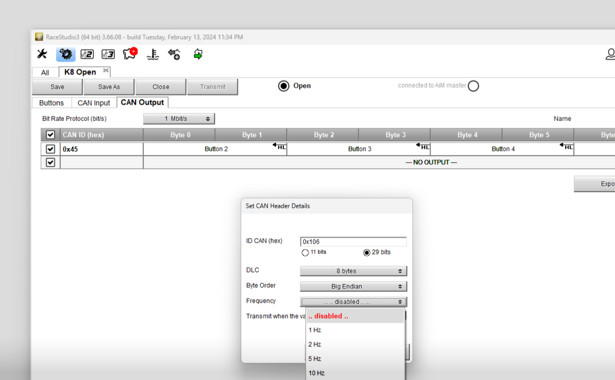Screen dimensions: 615x380
Task: Select connected to AiM master radio button
Action: (473, 86)
